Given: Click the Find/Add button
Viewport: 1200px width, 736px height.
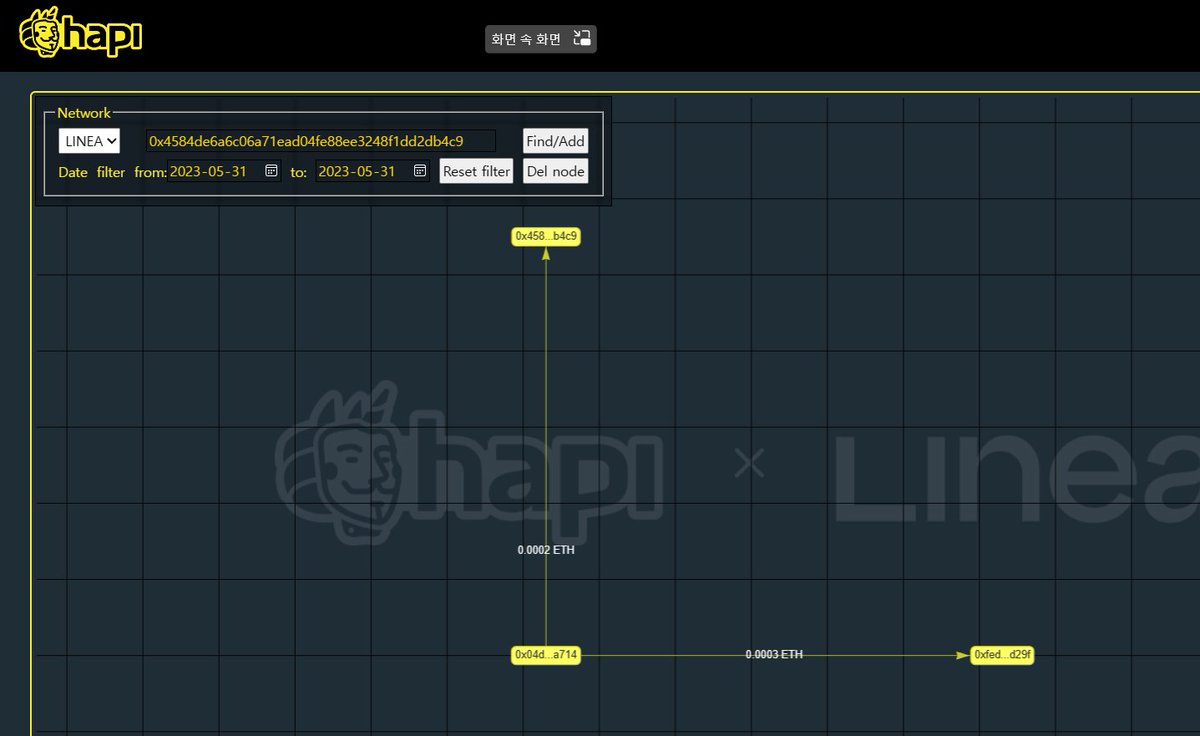Looking at the screenshot, I should pos(556,141).
